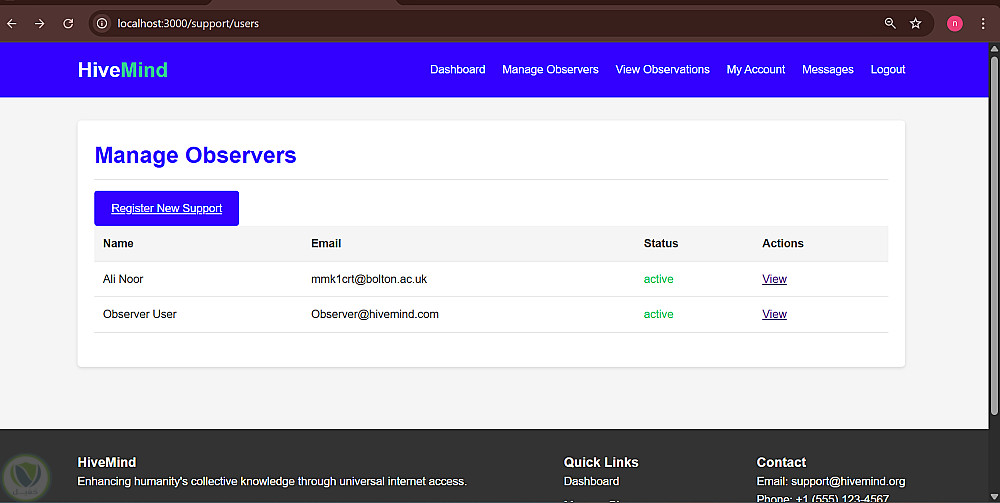Click the HiveMind footer heading
The width and height of the screenshot is (1000, 503).
107,462
